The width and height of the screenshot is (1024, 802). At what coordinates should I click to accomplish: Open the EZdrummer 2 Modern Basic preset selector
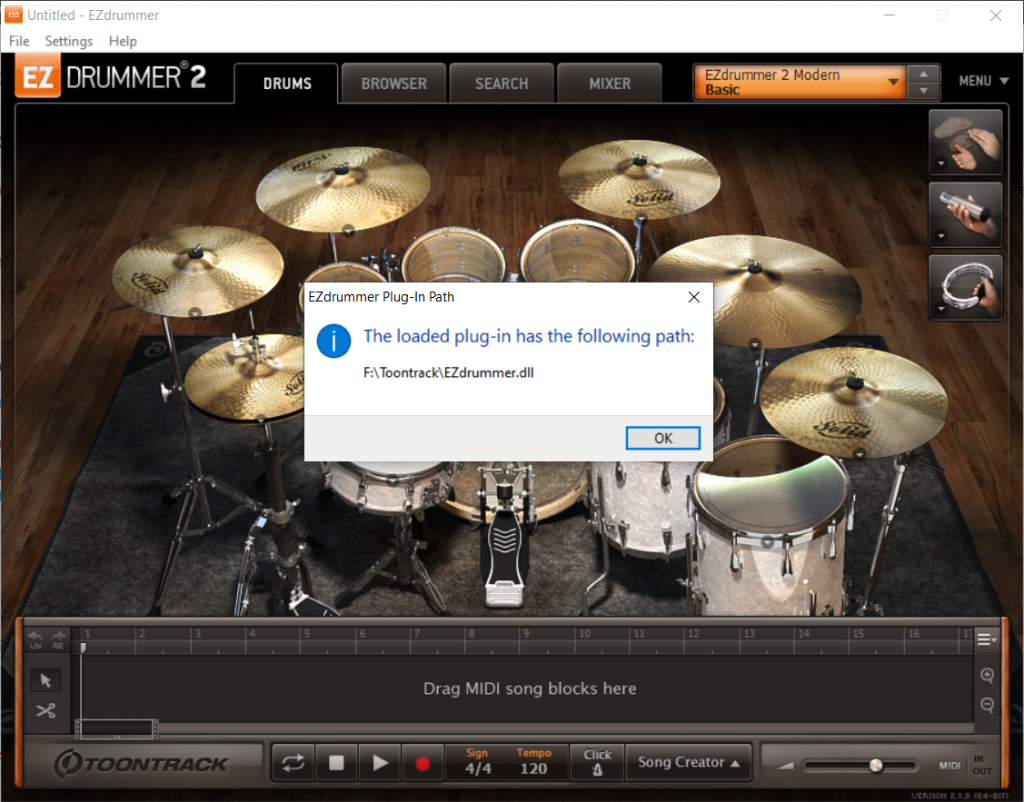(x=798, y=81)
